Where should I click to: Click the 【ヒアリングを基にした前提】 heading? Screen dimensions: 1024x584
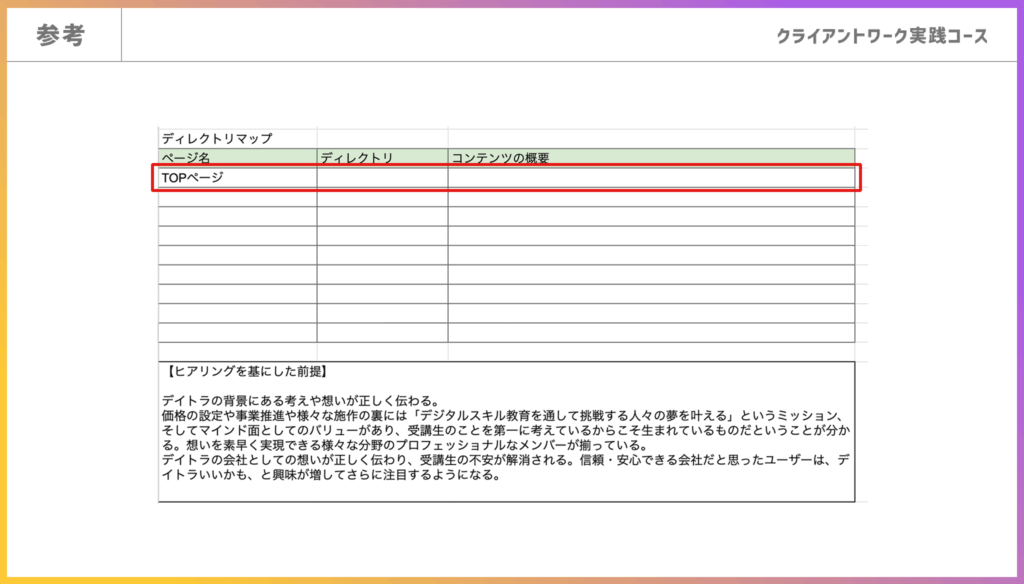[246, 372]
